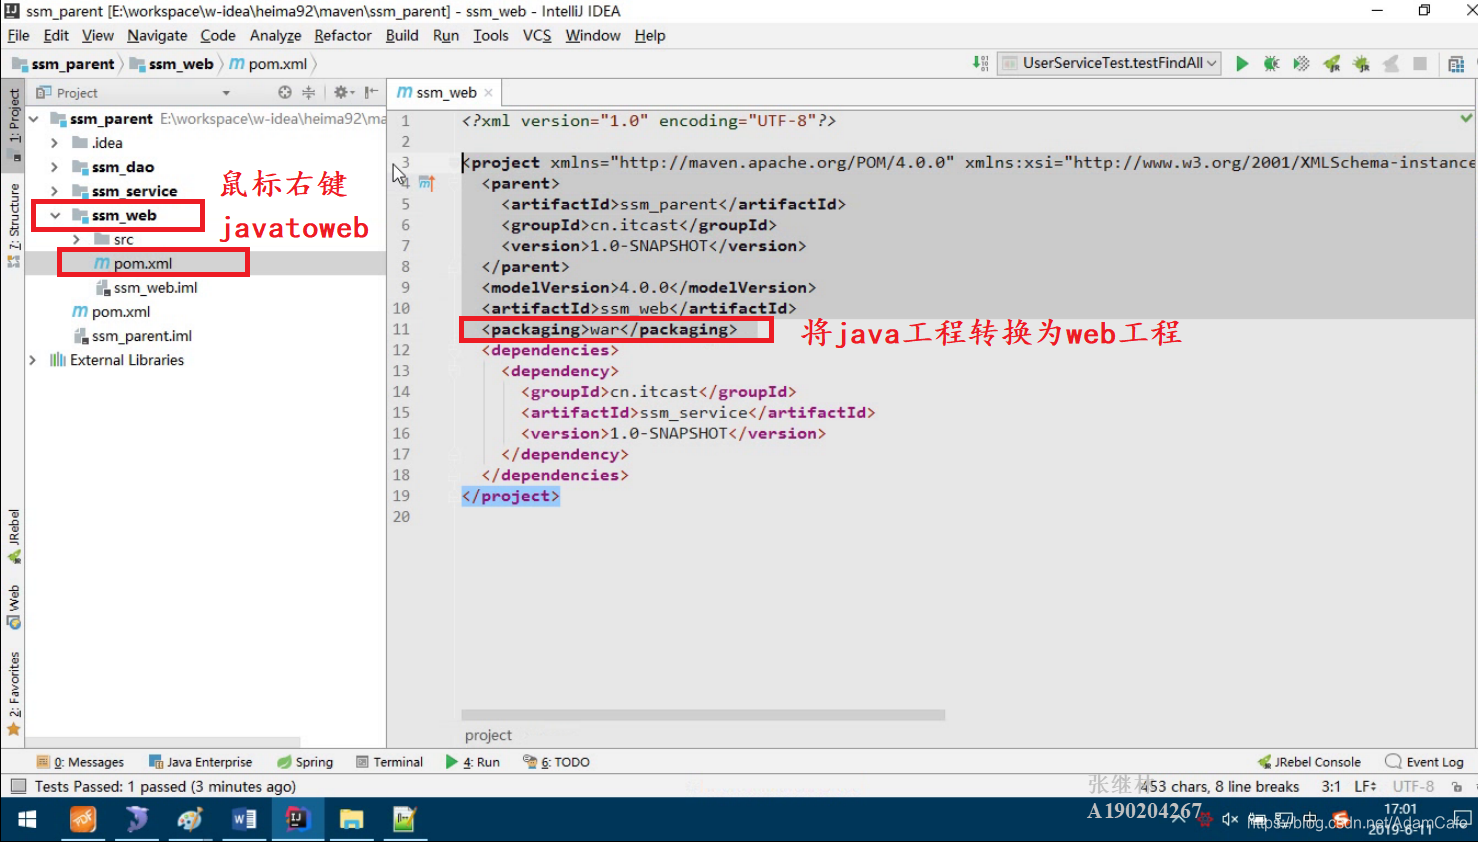1478x842 pixels.
Task: Toggle the read-only lock icon
Action: (x=1457, y=787)
